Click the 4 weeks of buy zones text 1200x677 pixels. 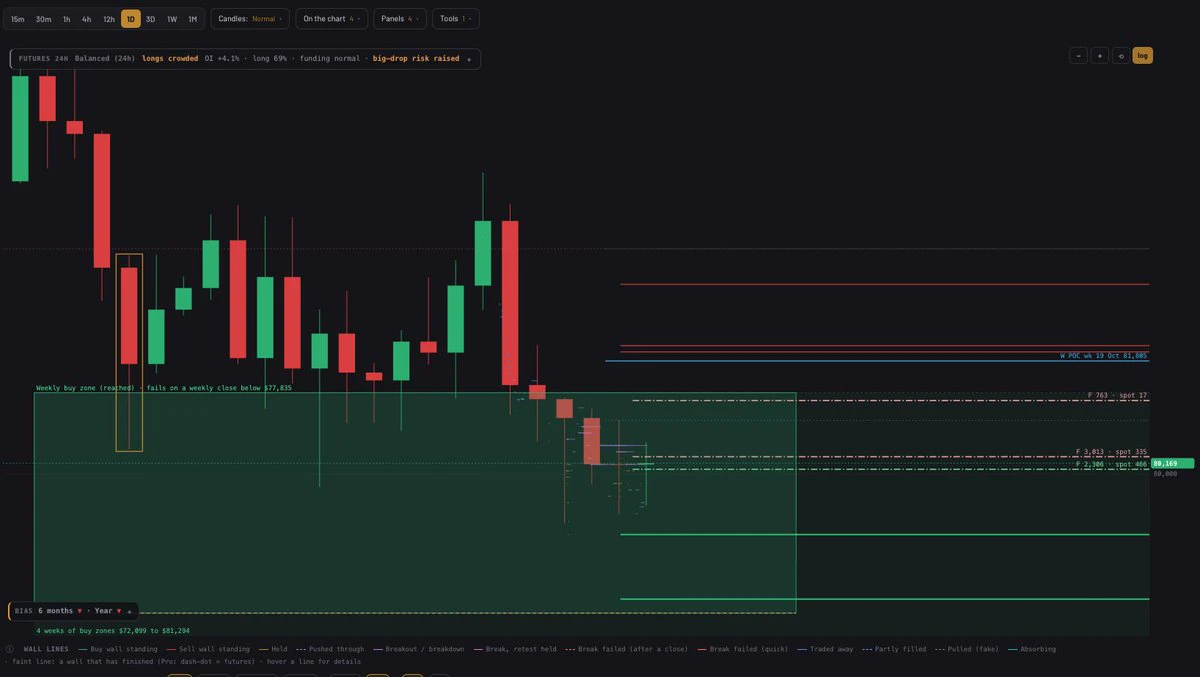[113, 631]
